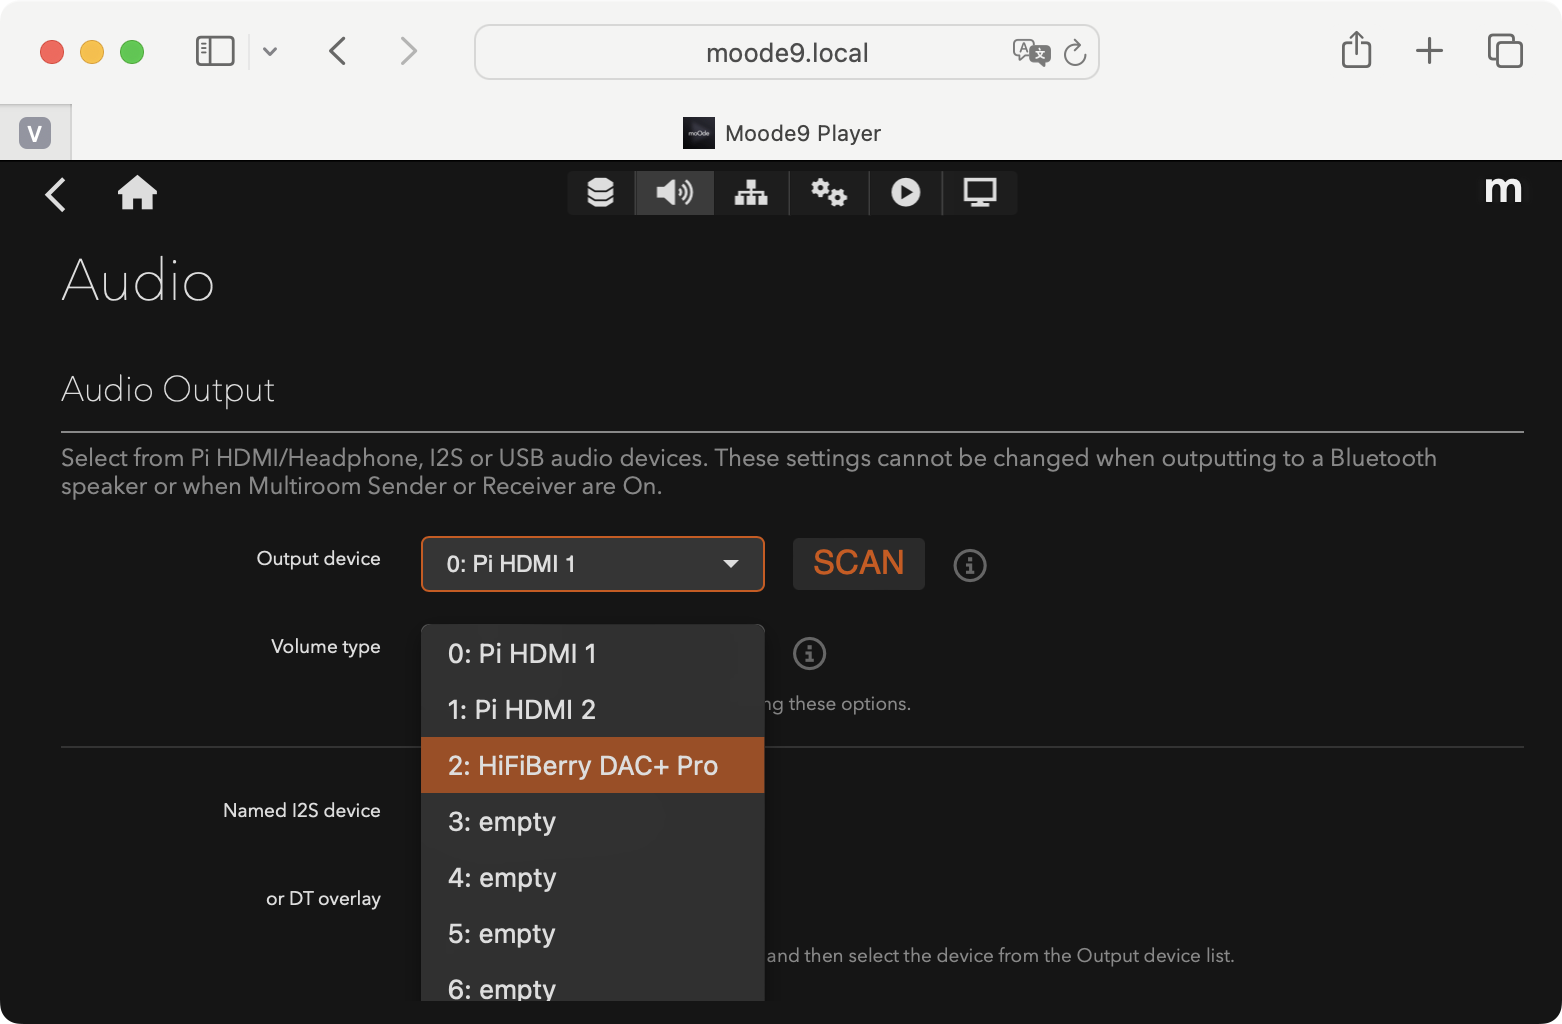Open the Audio settings speaker icon
The height and width of the screenshot is (1024, 1562).
tap(674, 192)
